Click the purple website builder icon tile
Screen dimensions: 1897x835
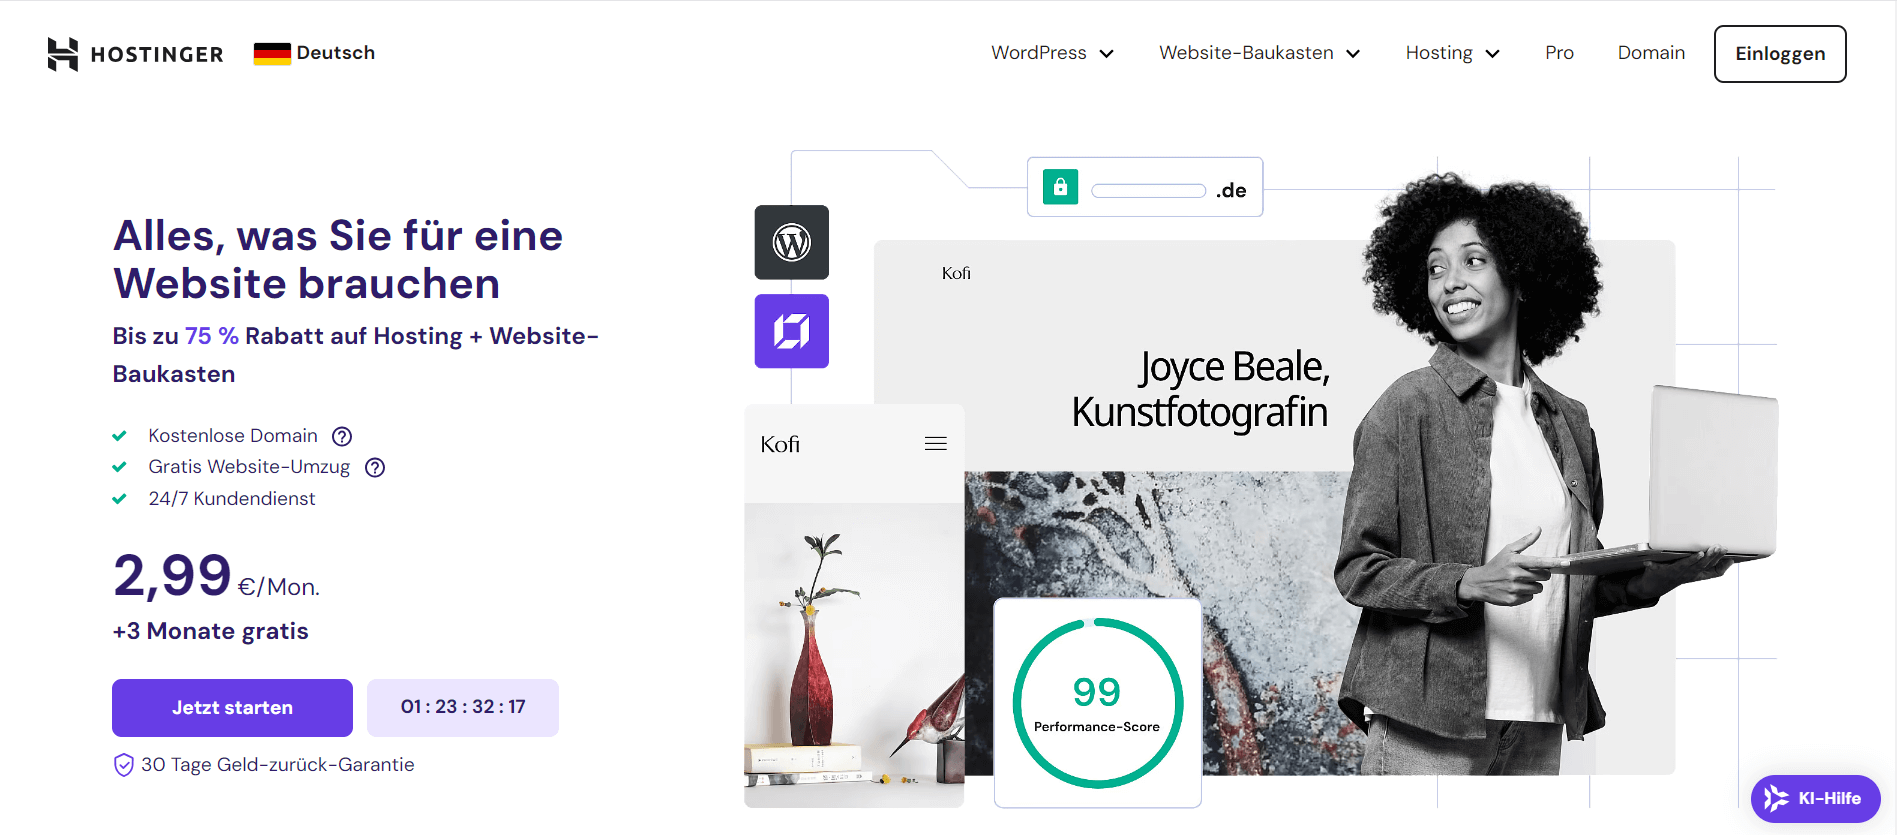pyautogui.click(x=791, y=331)
